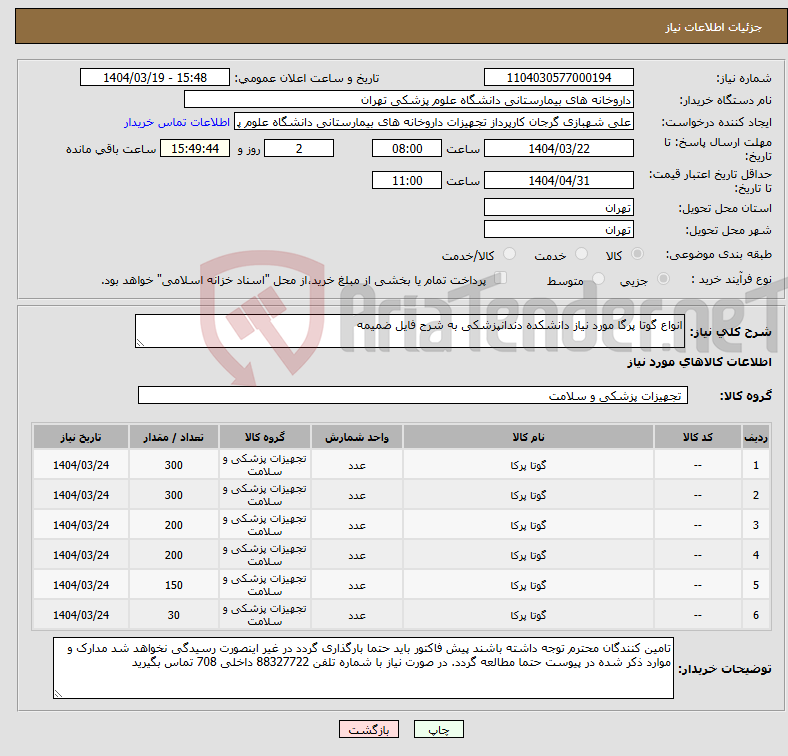Click deadline time field 08:00
This screenshot has height=756, width=788.
[407, 148]
